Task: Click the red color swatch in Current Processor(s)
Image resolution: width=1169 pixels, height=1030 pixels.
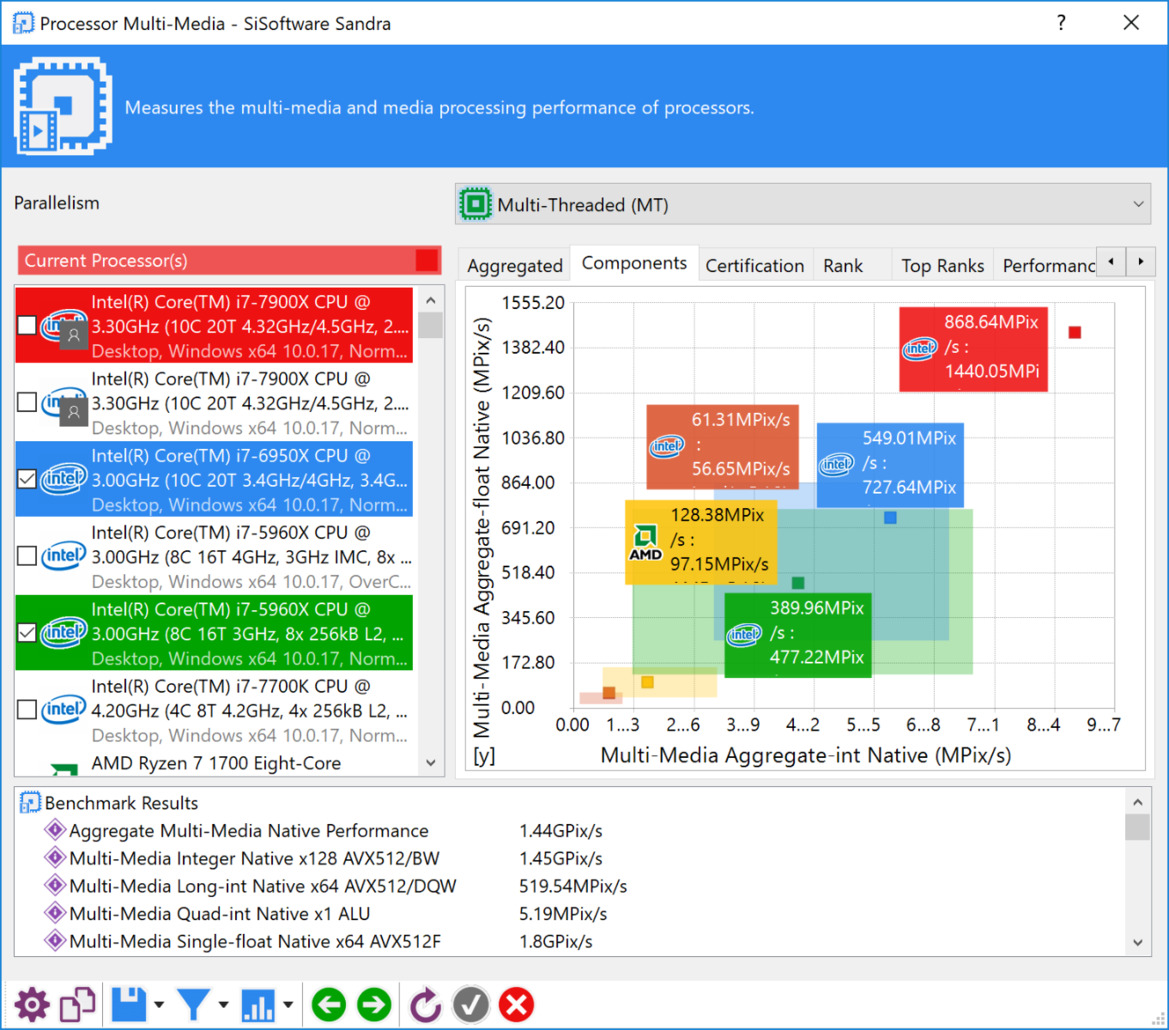Action: (x=427, y=260)
